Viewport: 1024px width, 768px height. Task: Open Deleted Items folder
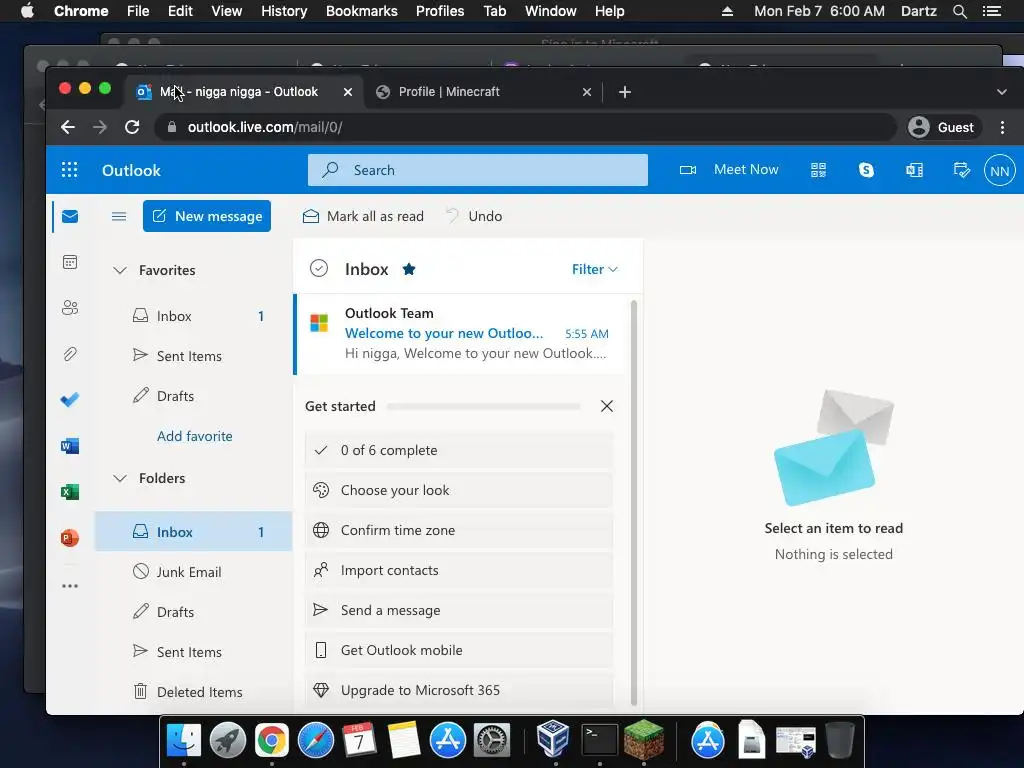193,692
